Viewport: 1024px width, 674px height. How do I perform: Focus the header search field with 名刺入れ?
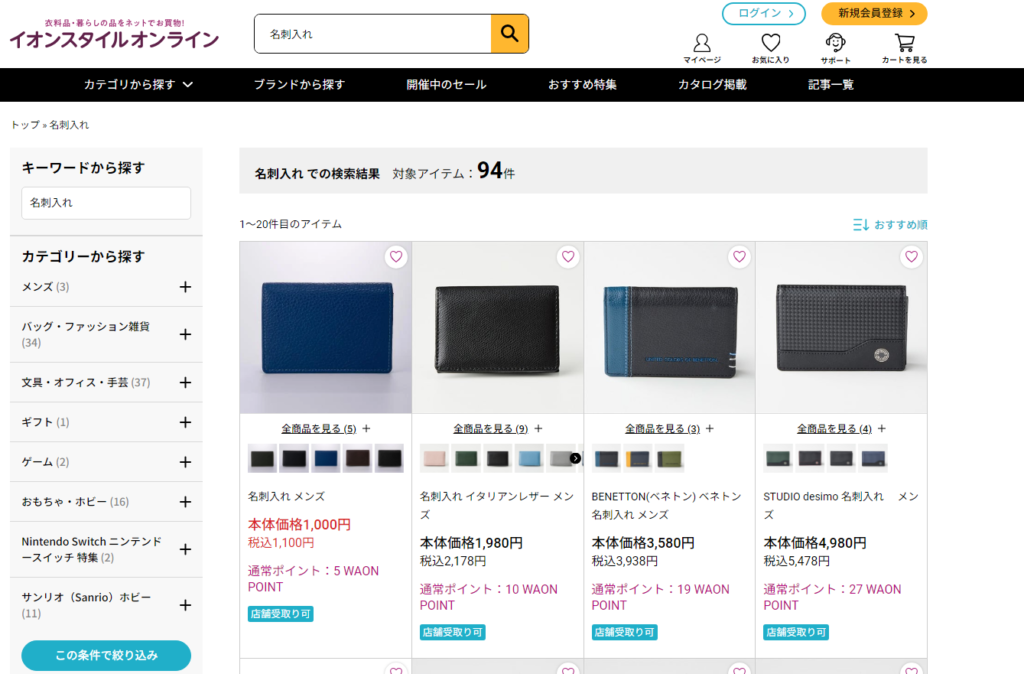[x=373, y=33]
